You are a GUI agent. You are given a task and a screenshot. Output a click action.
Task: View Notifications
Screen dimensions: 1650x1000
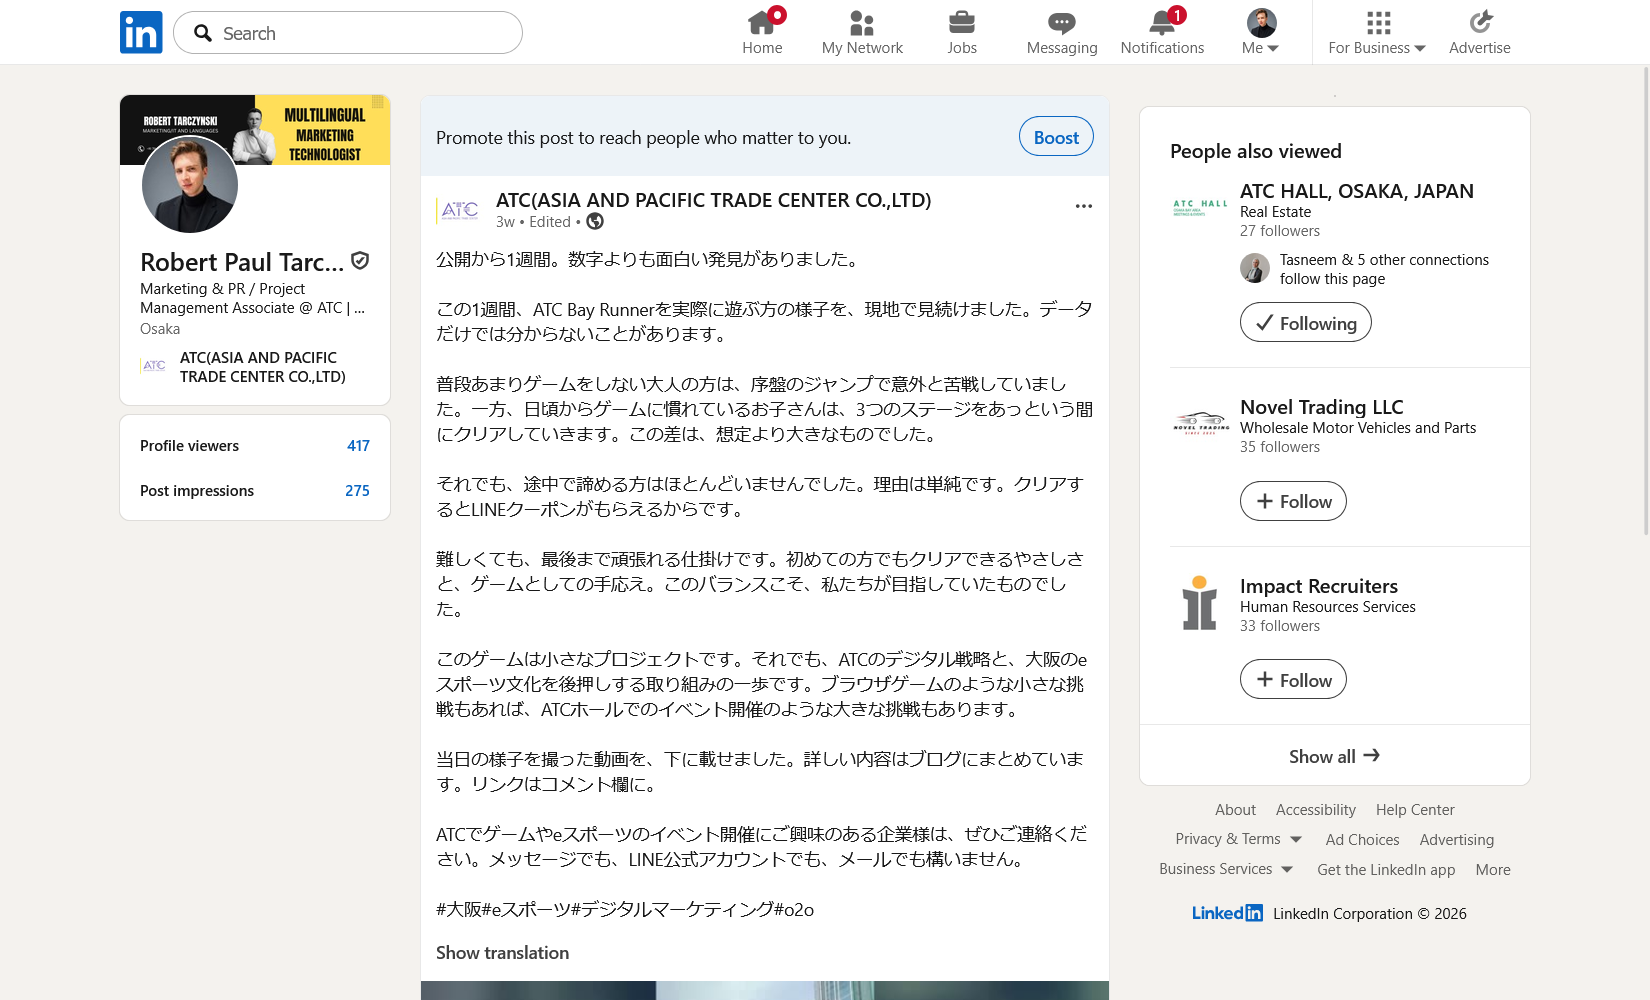[1162, 32]
